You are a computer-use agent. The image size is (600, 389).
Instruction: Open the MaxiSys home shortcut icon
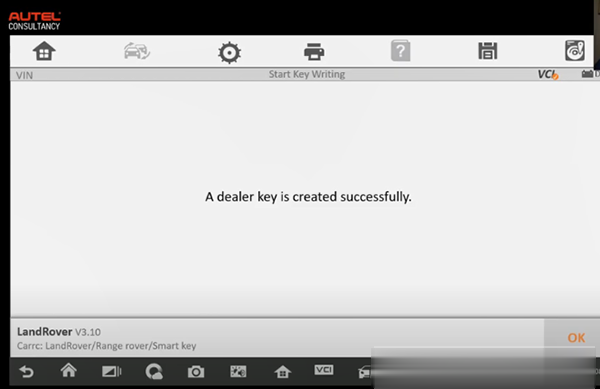282,371
